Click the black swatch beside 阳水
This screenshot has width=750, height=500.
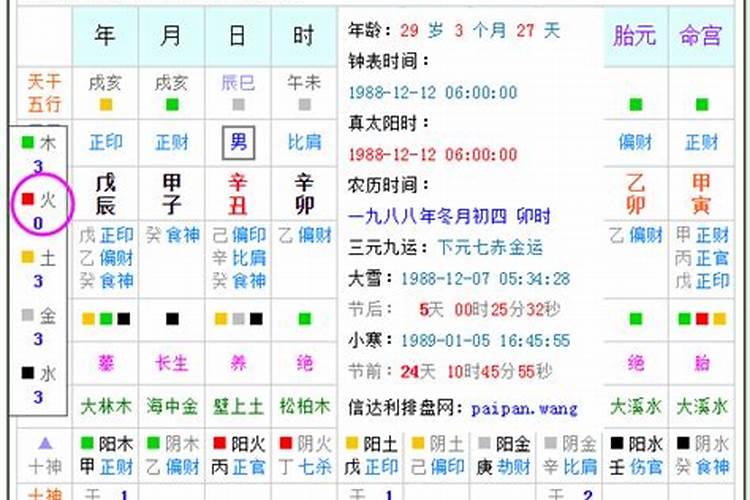[x=617, y=443]
